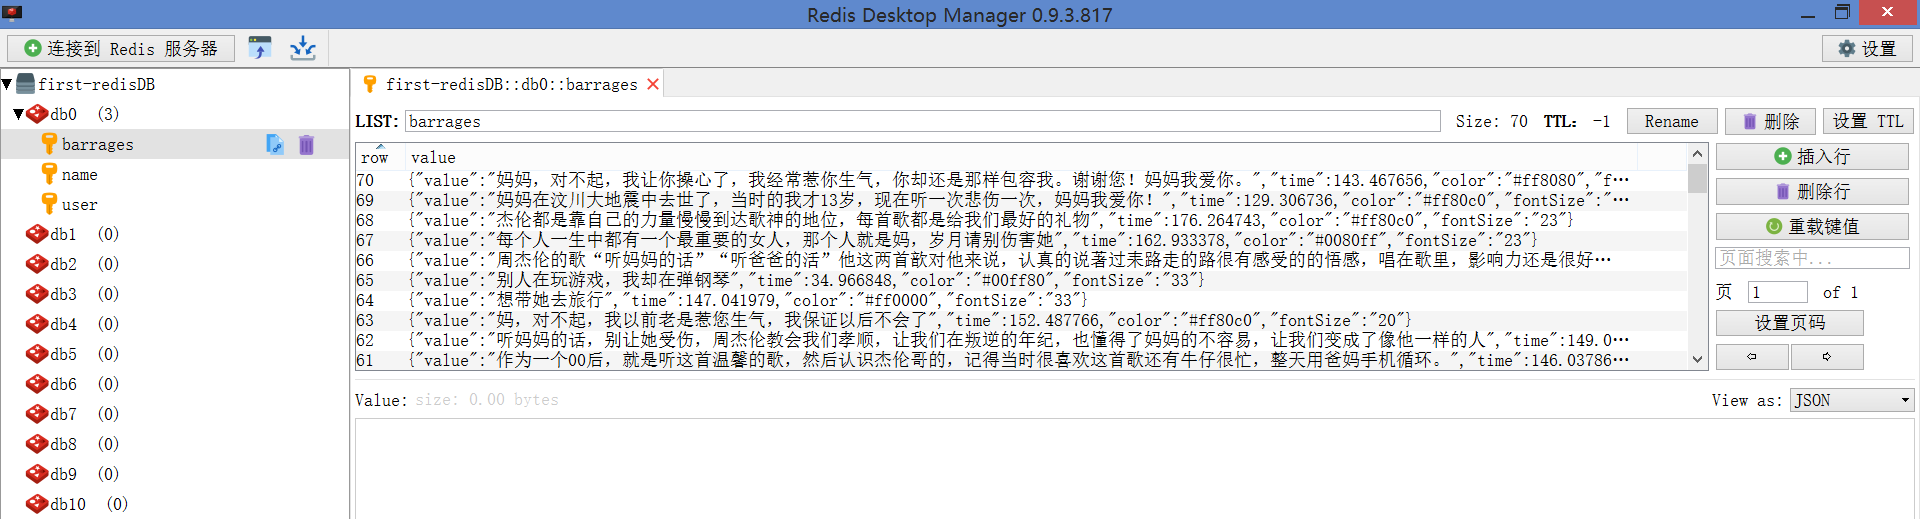Open the 设置 settings button

[1867, 48]
